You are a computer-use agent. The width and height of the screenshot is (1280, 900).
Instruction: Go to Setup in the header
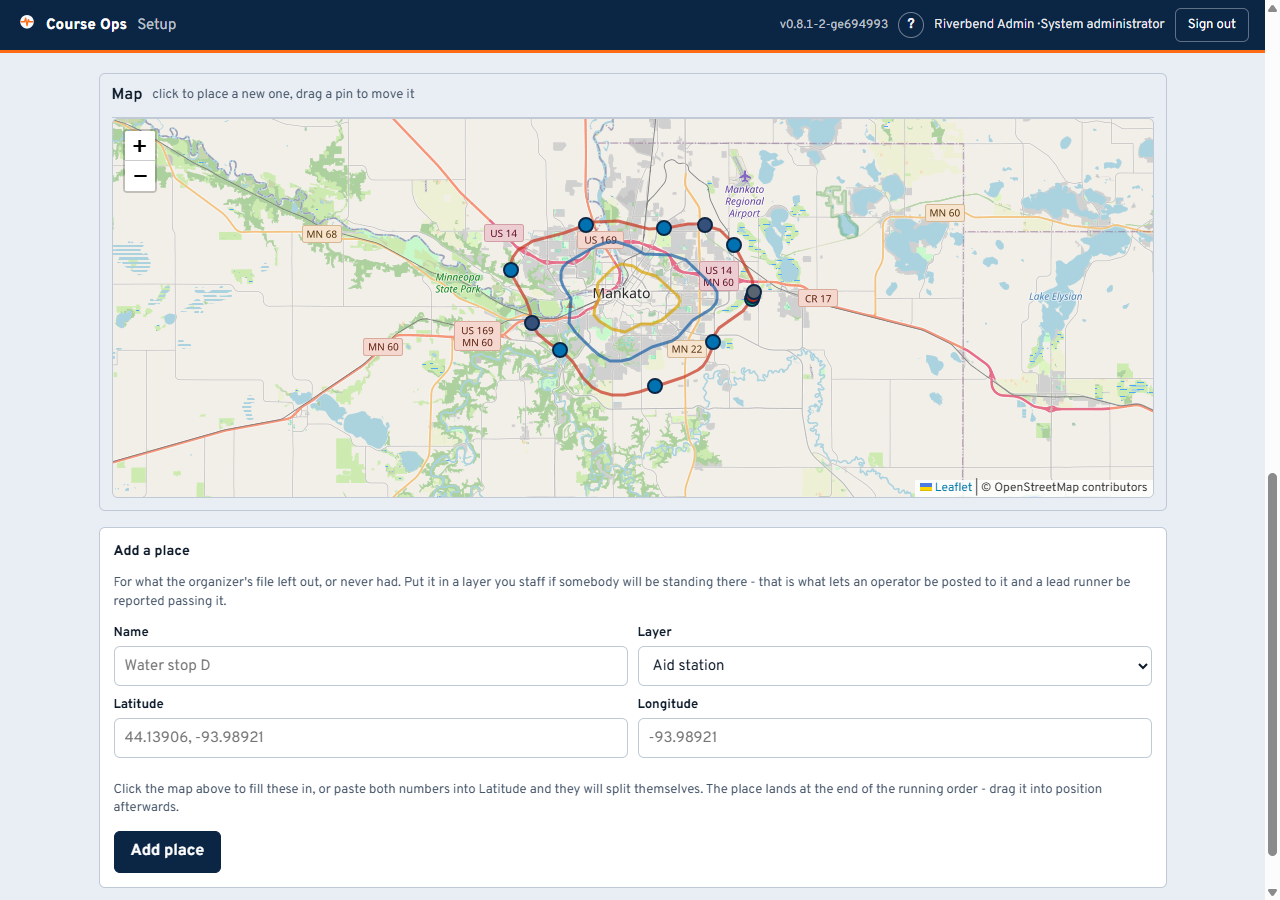click(x=157, y=24)
